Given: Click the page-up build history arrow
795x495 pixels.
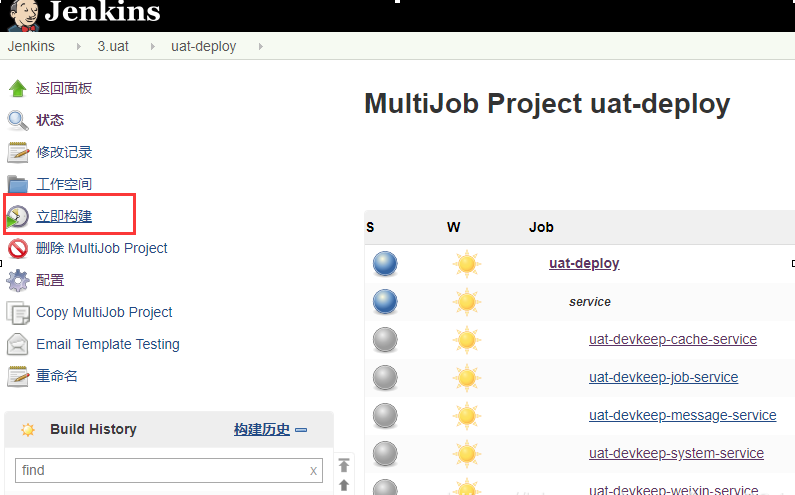Looking at the screenshot, I should click(x=344, y=485).
